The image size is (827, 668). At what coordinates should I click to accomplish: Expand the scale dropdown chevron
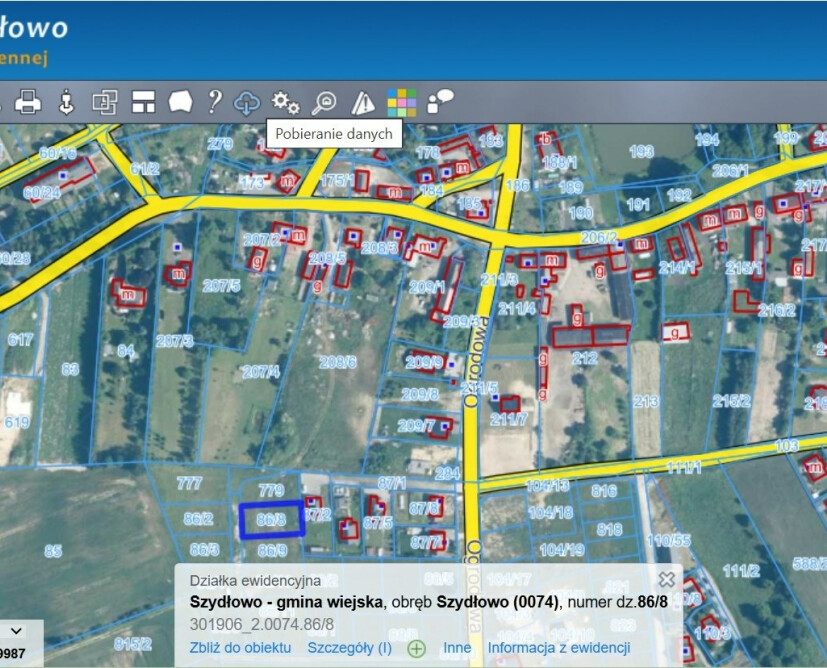tap(16, 631)
